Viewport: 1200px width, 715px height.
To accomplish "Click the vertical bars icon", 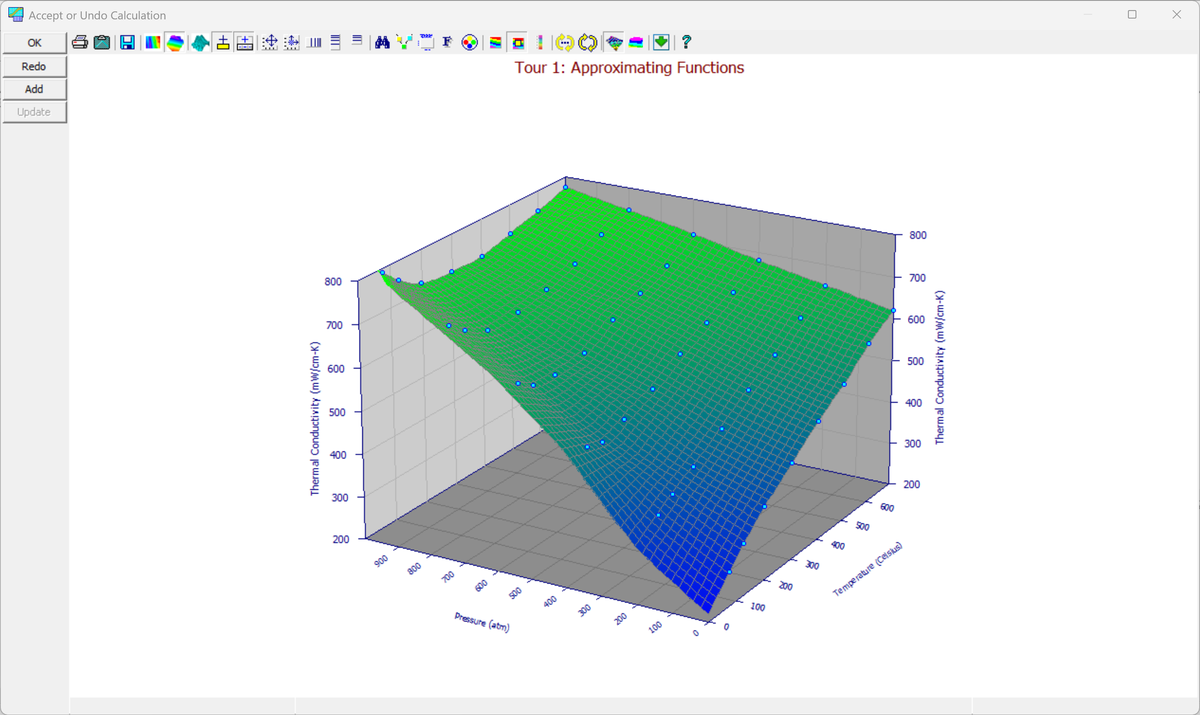I will 315,42.
